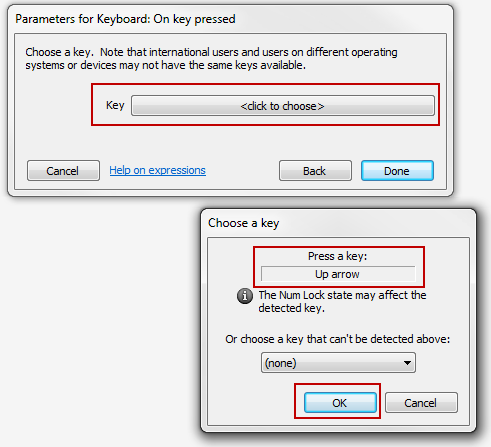Click the Choose a key dialog title
Image resolution: width=491 pixels, height=447 pixels.
(x=244, y=223)
